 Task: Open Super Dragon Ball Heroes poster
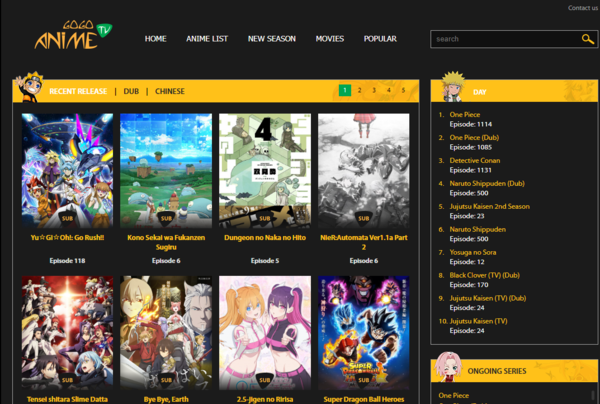click(x=364, y=332)
